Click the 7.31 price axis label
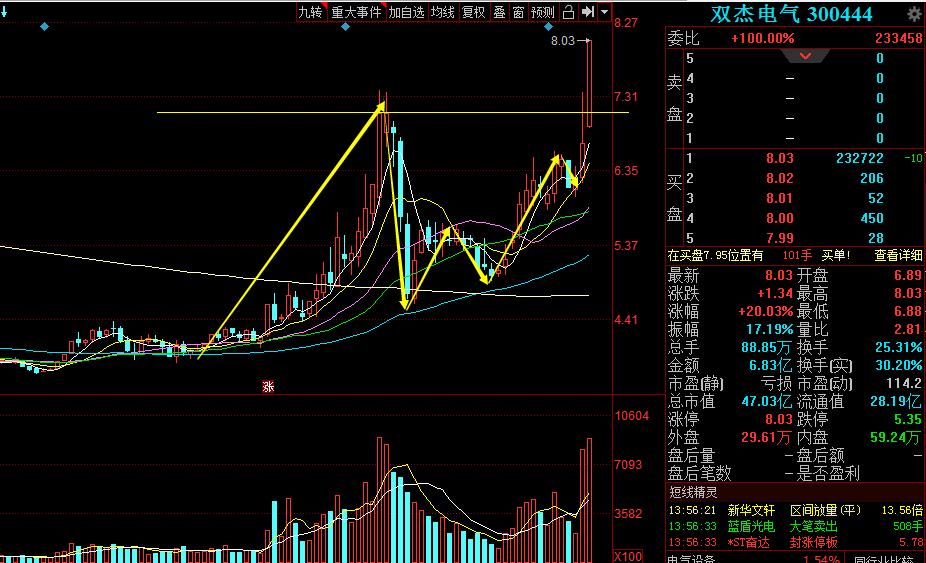Viewport: 926px width, 563px height. point(626,97)
